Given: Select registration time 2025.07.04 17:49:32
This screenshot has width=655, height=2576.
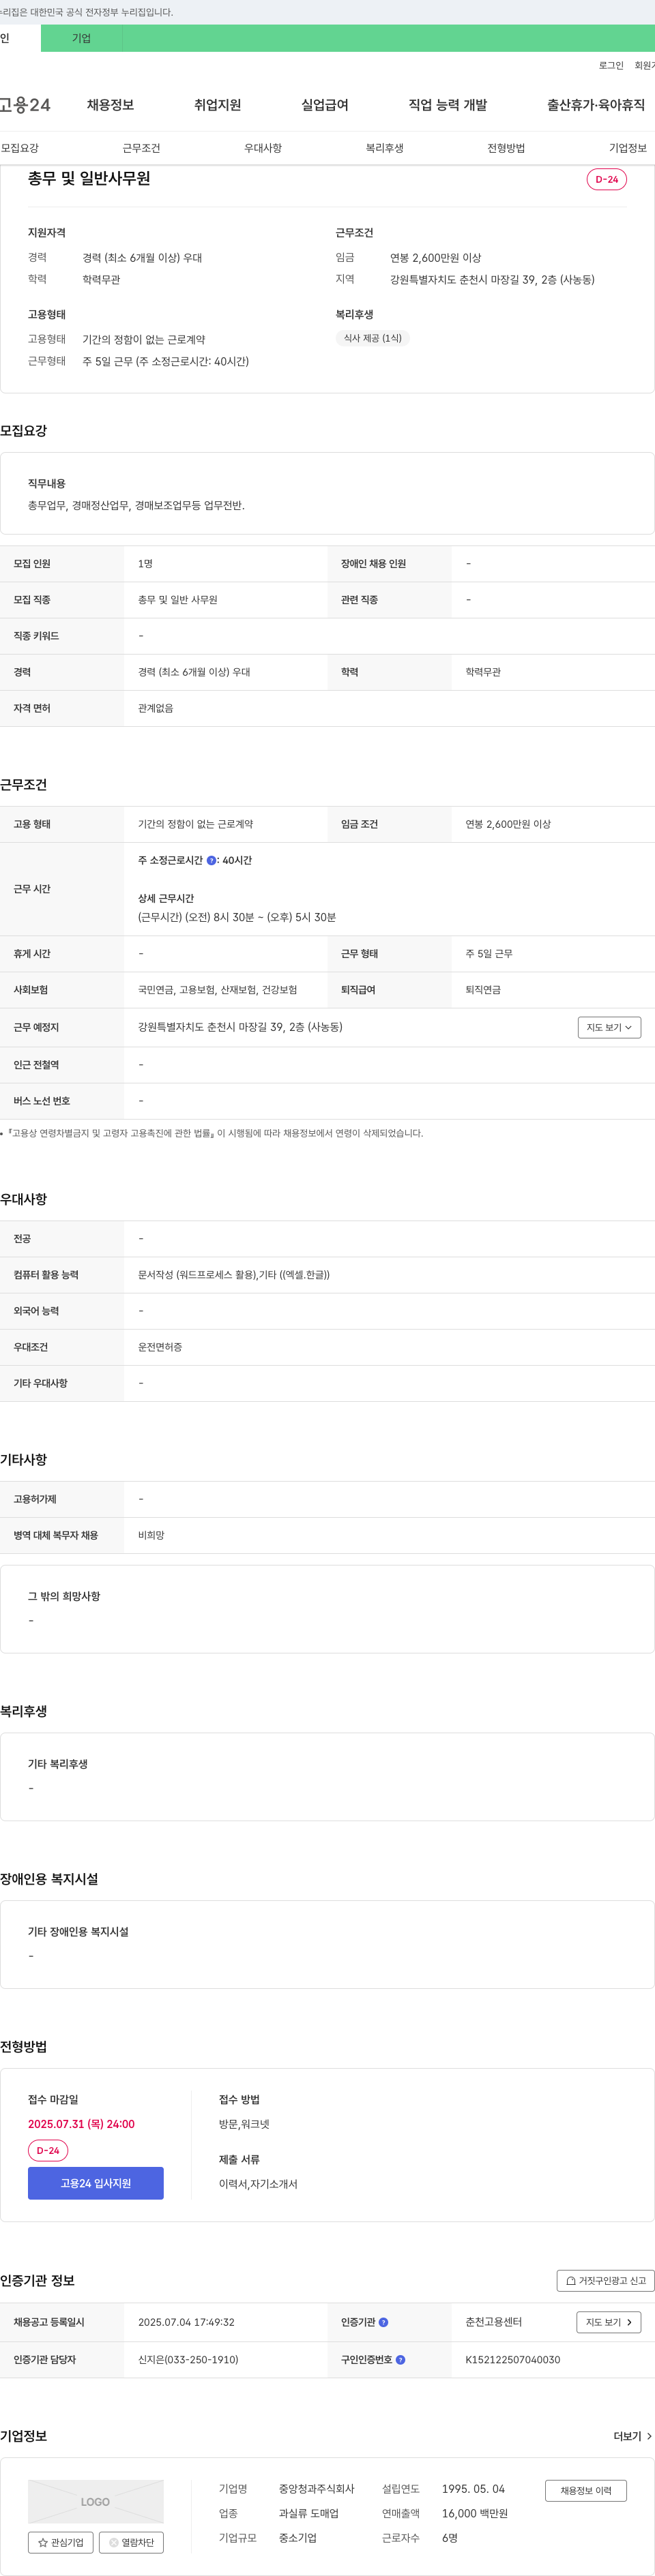Looking at the screenshot, I should pyautogui.click(x=186, y=2322).
